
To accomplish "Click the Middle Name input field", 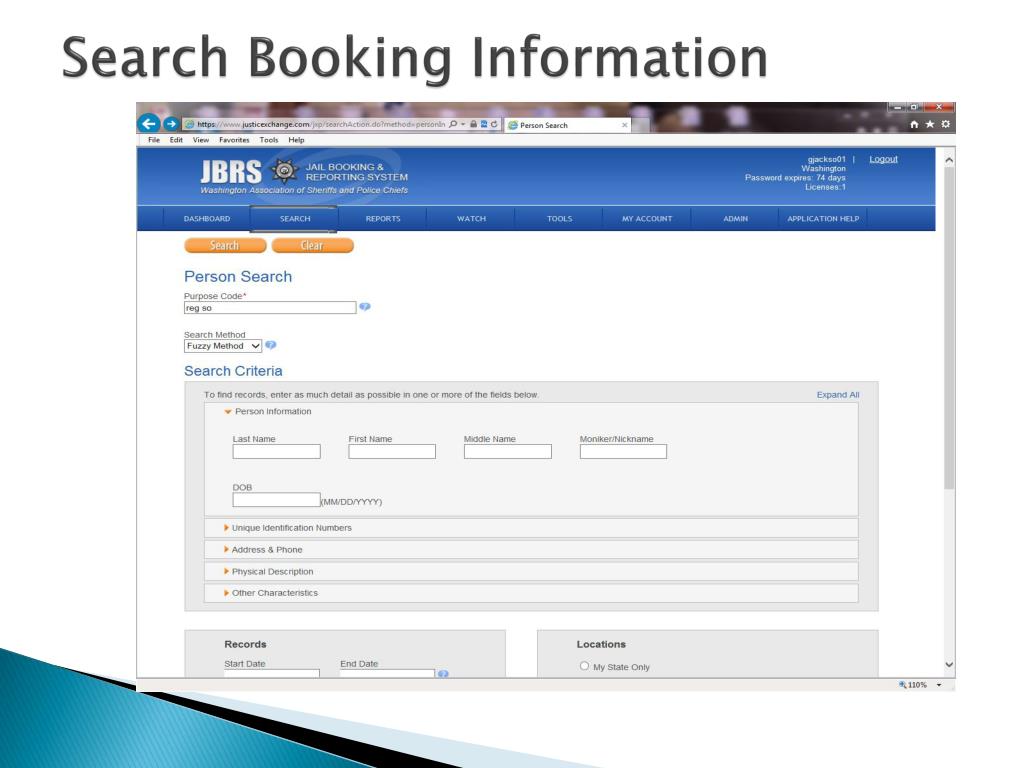I will 507,451.
